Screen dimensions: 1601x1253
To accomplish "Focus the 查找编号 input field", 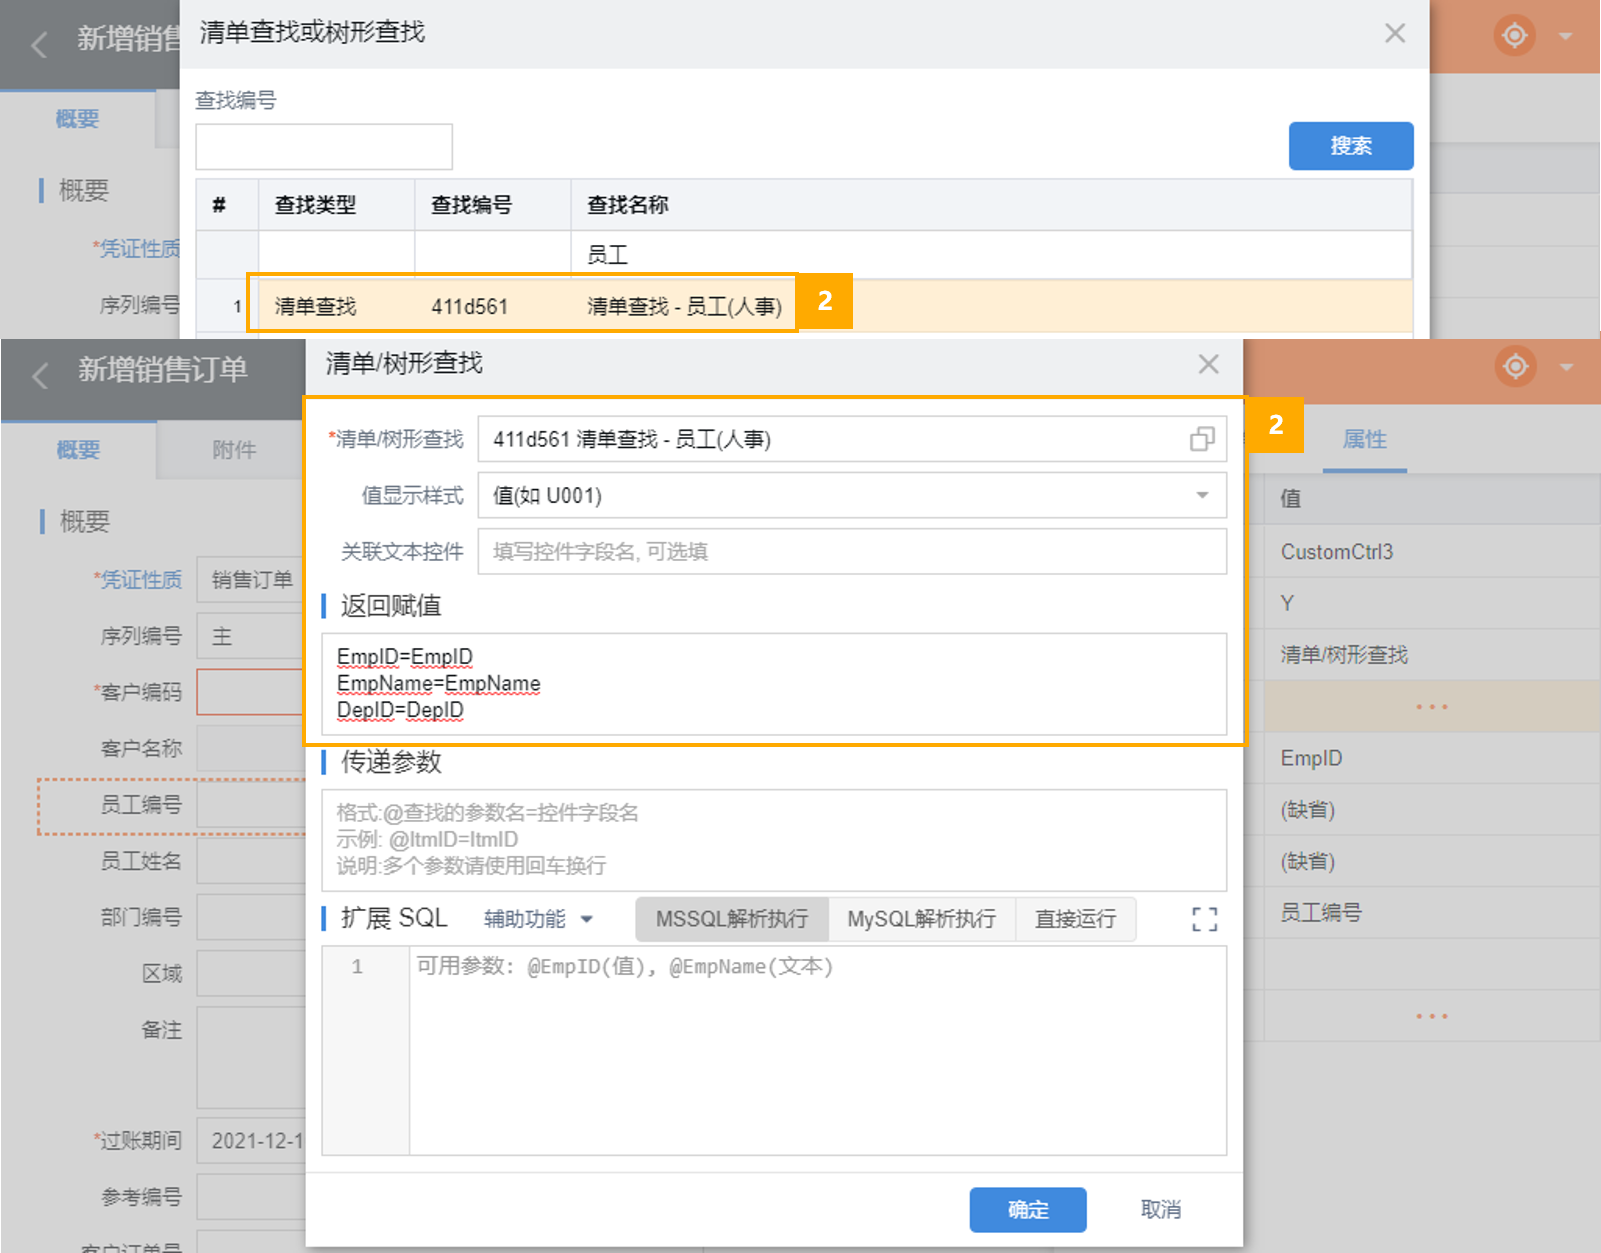I will 324,147.
